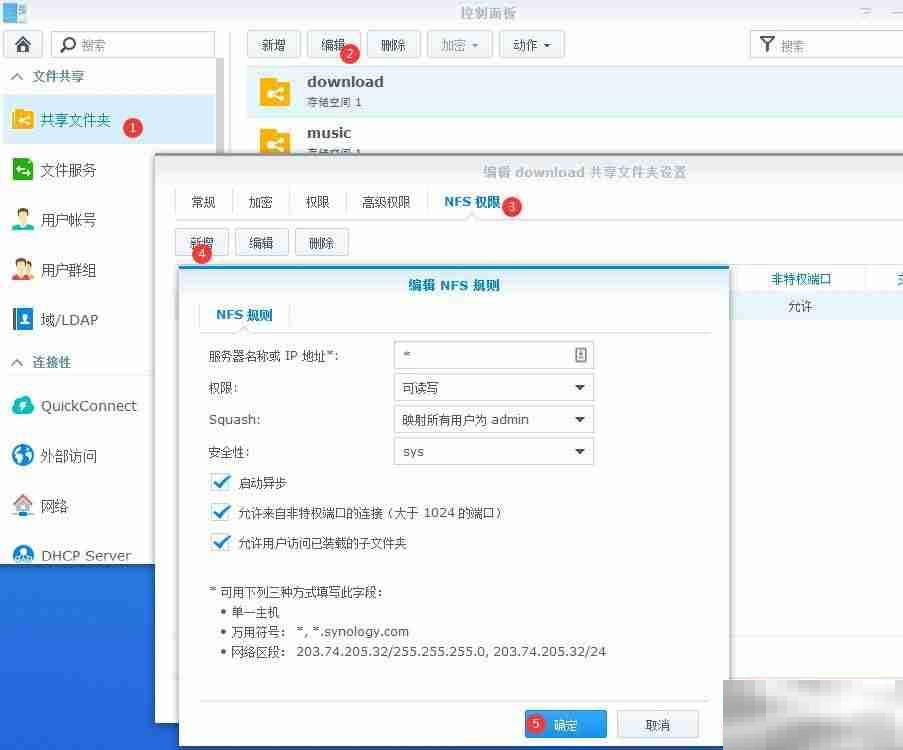Viewport: 903px width, 750px height.
Task: Select the music shared folder icon
Action: coord(275,141)
